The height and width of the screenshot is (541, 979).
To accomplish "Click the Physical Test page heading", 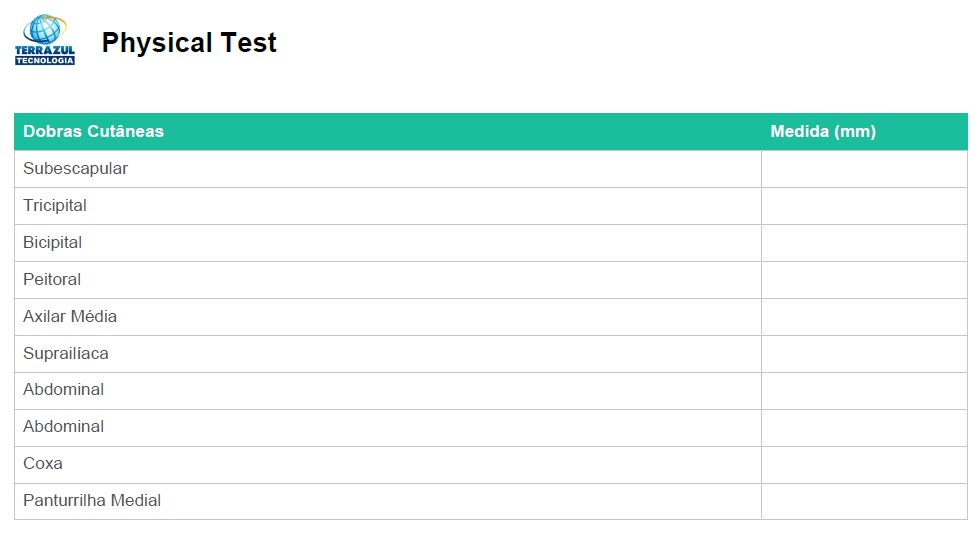I will 189,43.
